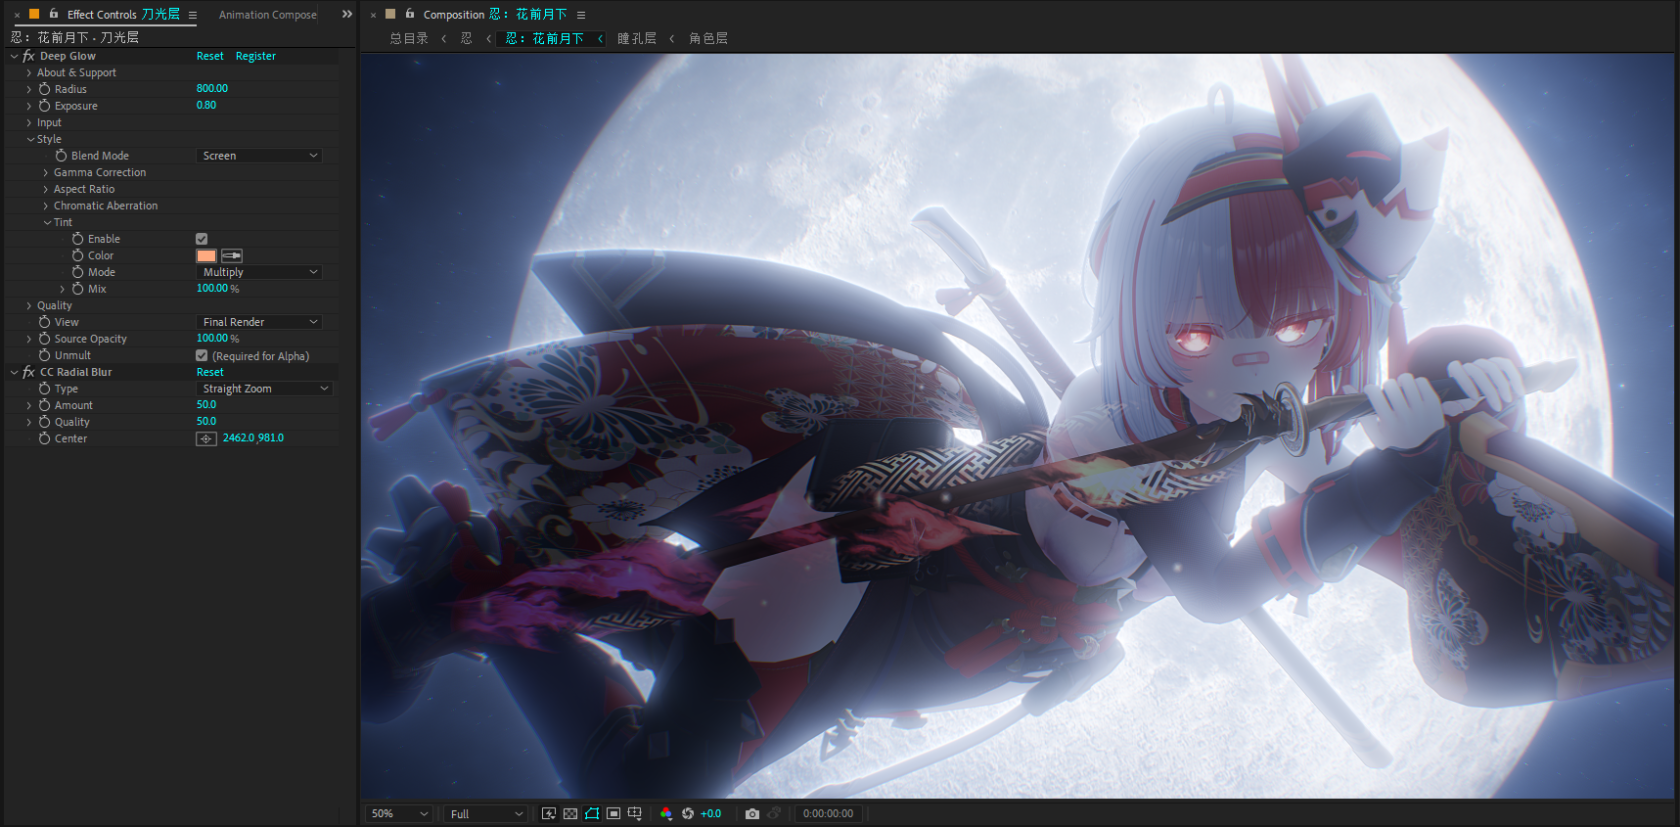
Task: Open Show Channel color management icon
Action: click(666, 814)
